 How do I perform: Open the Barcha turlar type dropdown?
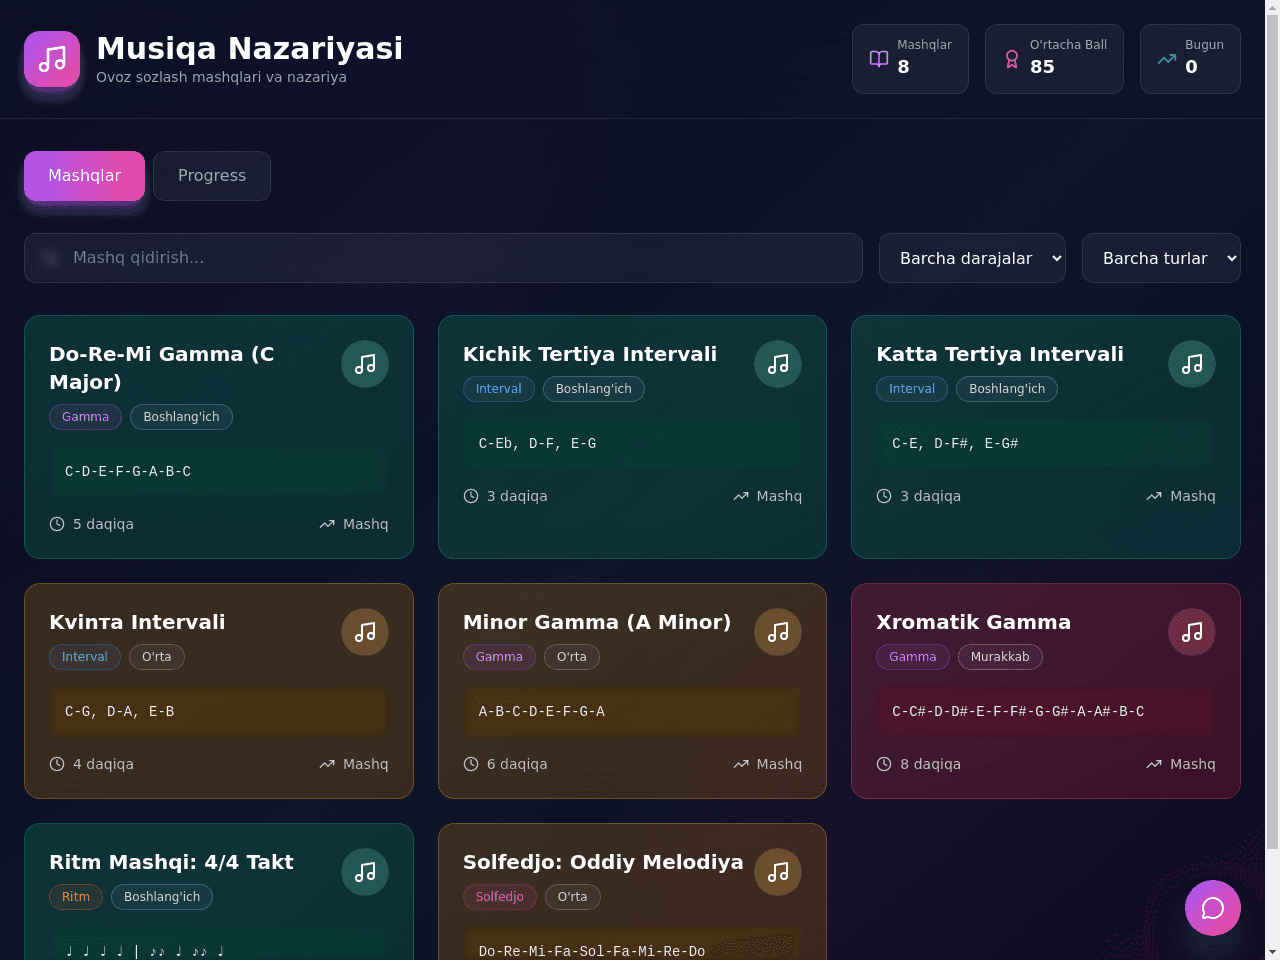pos(1161,258)
